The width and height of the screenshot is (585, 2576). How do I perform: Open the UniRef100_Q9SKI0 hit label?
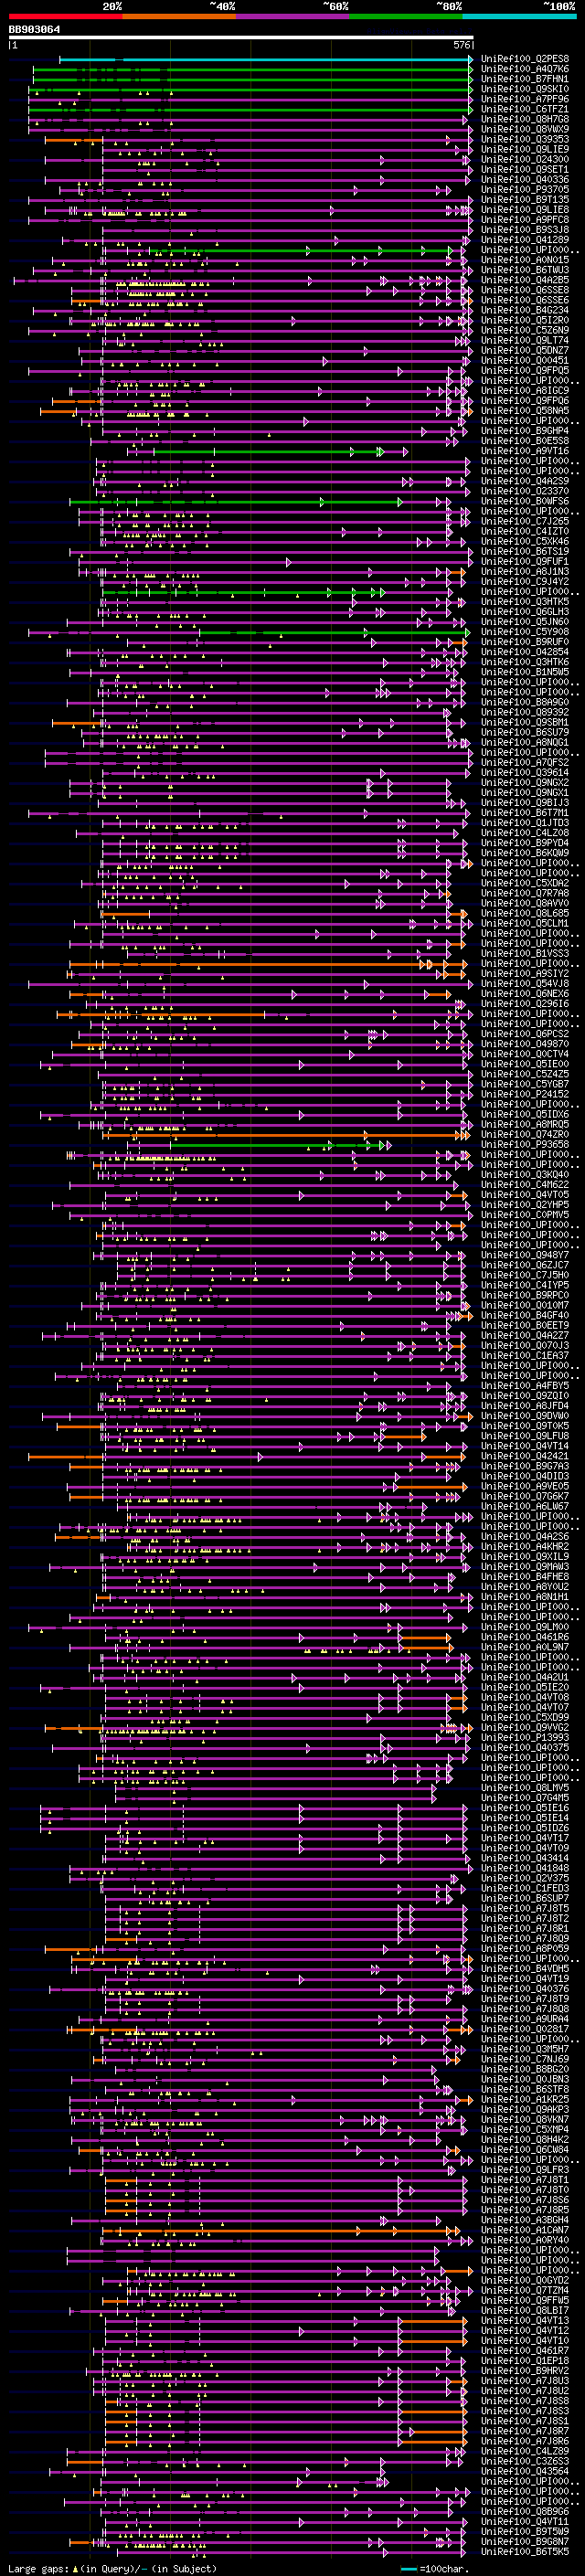[524, 90]
